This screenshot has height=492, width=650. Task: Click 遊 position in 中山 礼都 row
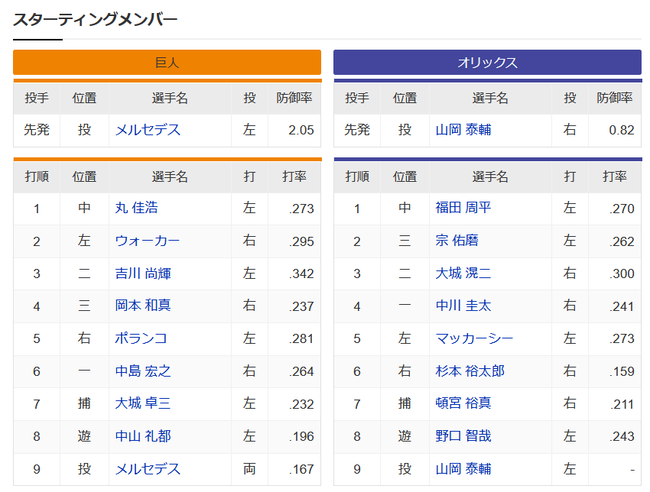point(84,436)
